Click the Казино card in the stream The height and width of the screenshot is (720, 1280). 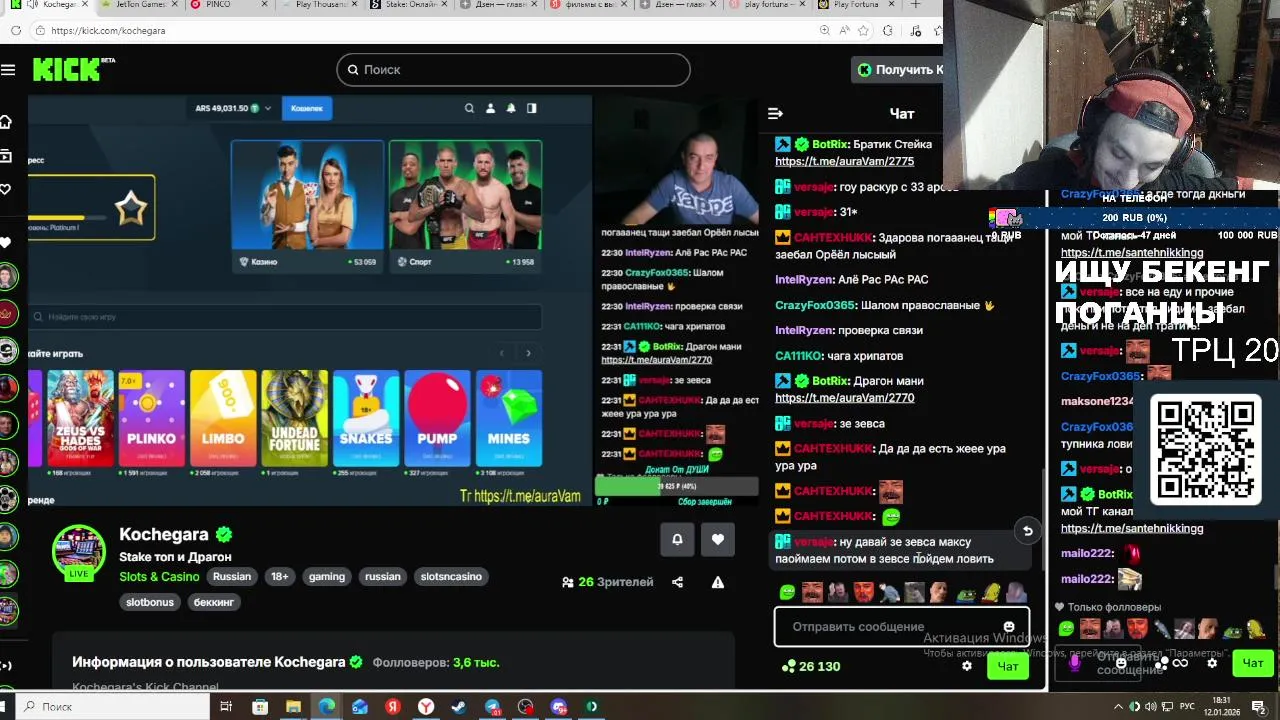pyautogui.click(x=307, y=208)
